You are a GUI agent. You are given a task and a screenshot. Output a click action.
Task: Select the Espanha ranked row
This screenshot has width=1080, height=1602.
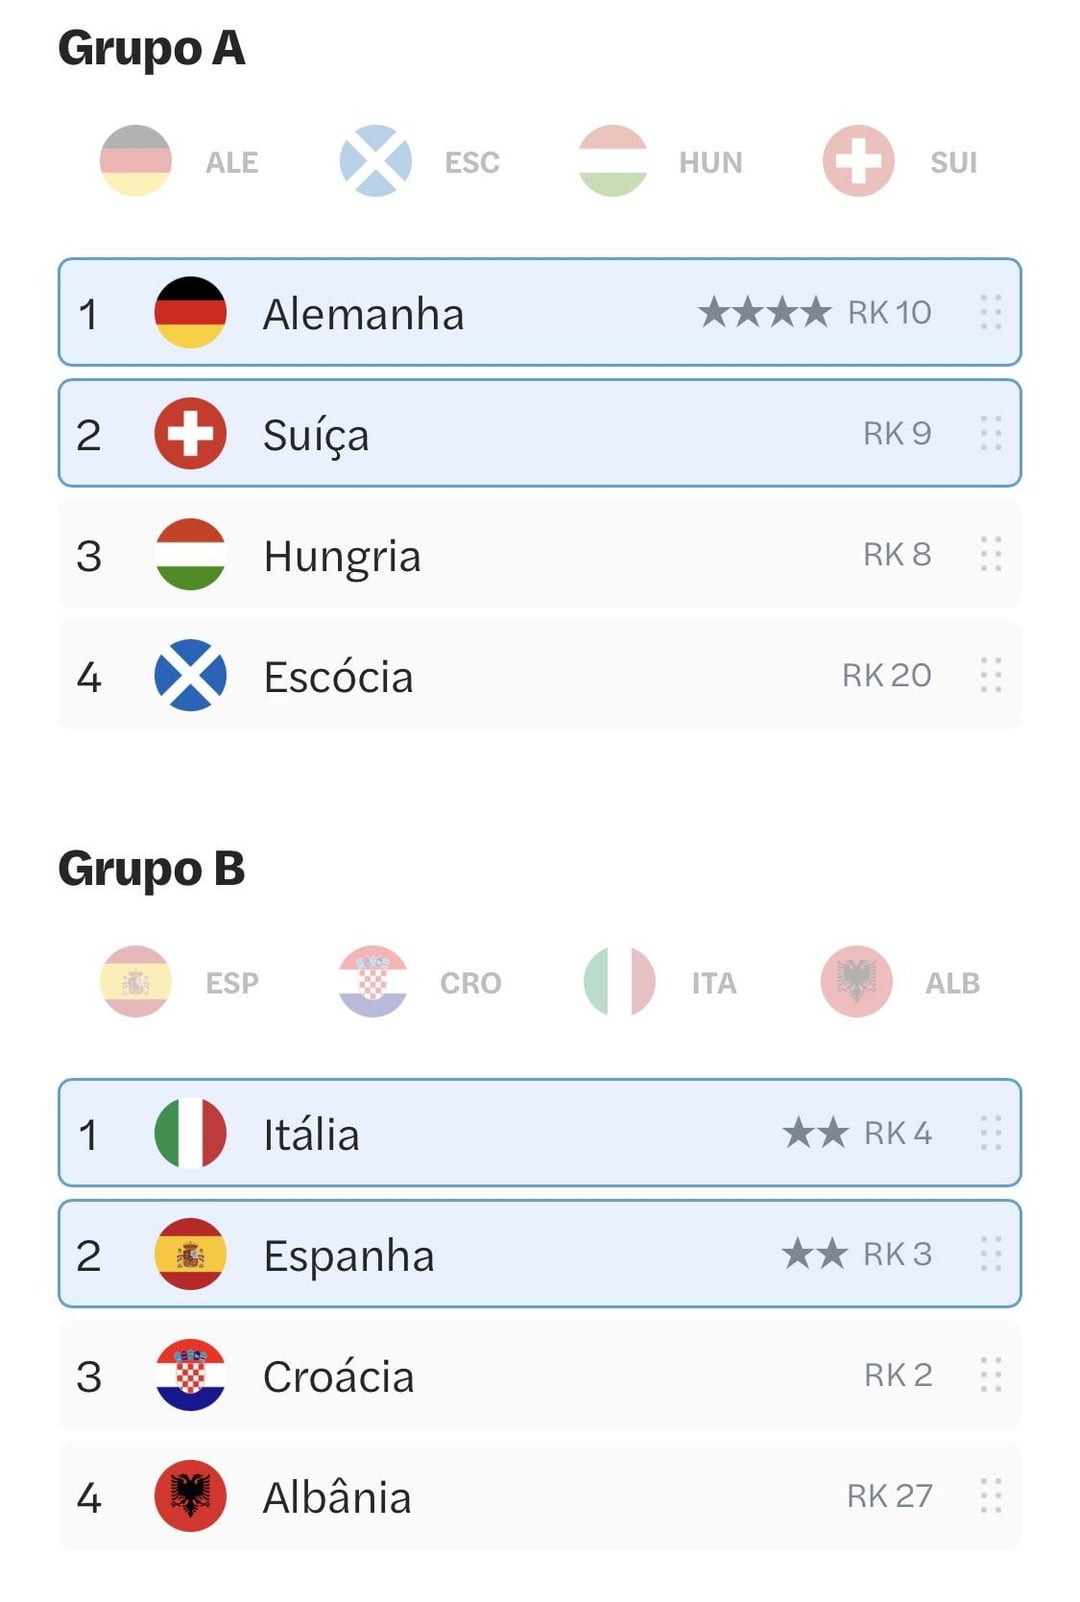[x=540, y=1254]
